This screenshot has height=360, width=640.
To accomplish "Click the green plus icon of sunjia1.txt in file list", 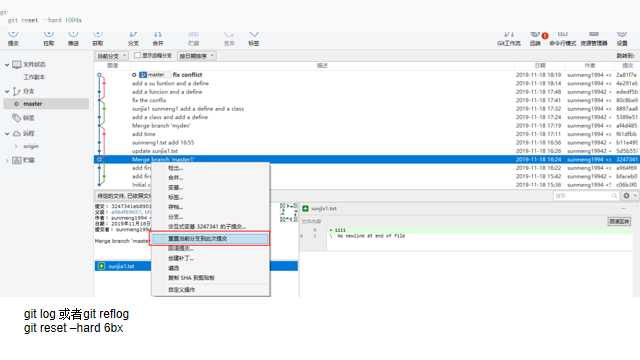I will pyautogui.click(x=102, y=266).
